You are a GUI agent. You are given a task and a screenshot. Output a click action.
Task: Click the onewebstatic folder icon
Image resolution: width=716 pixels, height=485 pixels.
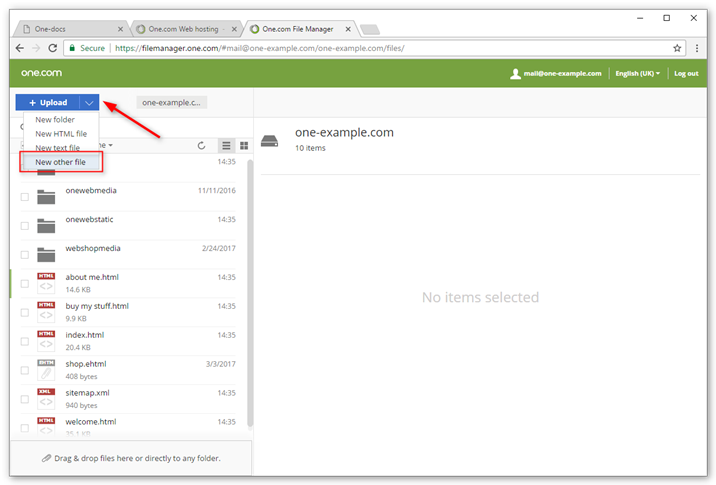point(46,226)
